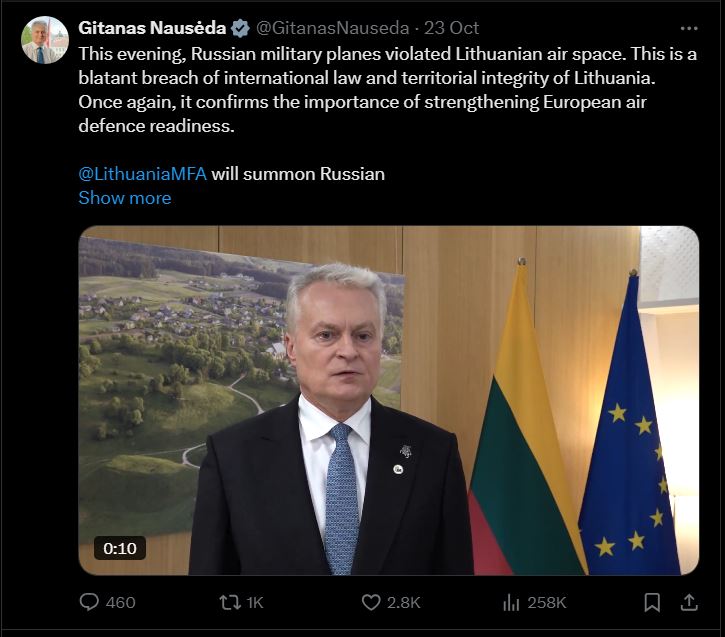Screen dimensions: 725x637
Task: Open the three-dot more options menu
Action: (x=687, y=28)
